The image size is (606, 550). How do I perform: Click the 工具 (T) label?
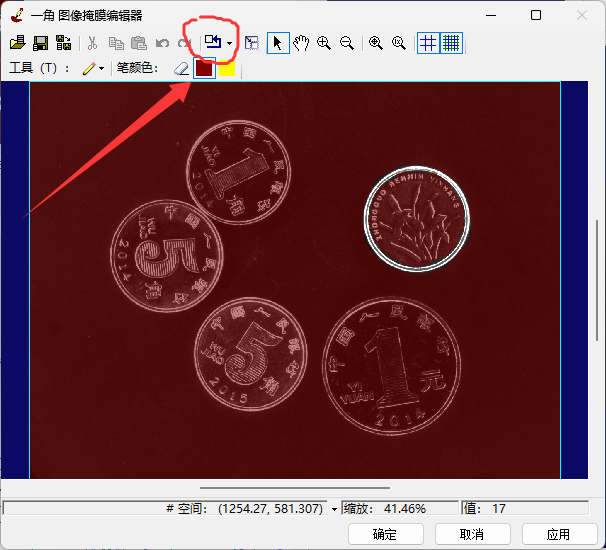click(x=39, y=68)
